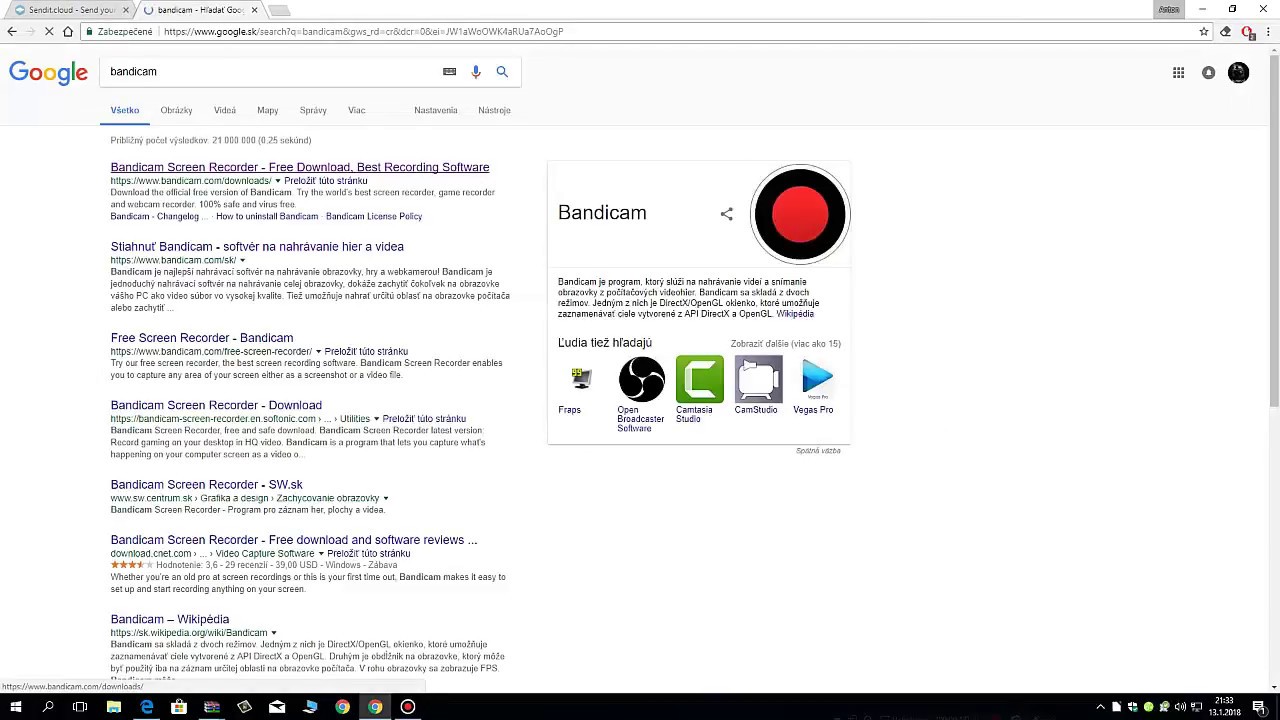
Task: Launch File Explorer from the taskbar
Action: [114, 707]
